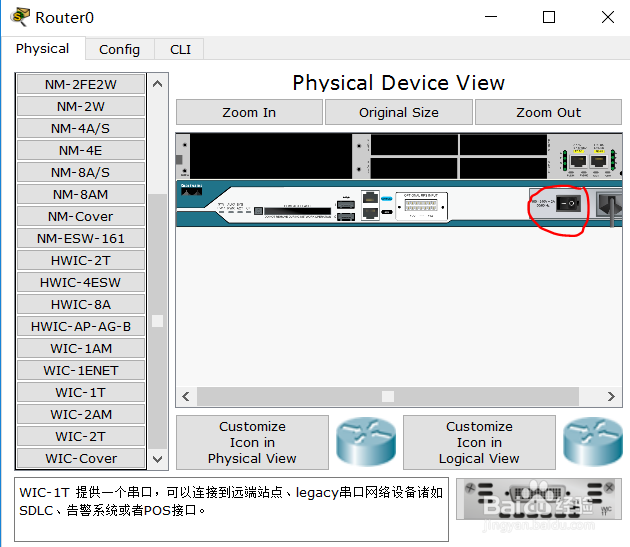Image resolution: width=630 pixels, height=547 pixels.
Task: Click left arrow of device view scrollbar
Action: tap(186, 397)
